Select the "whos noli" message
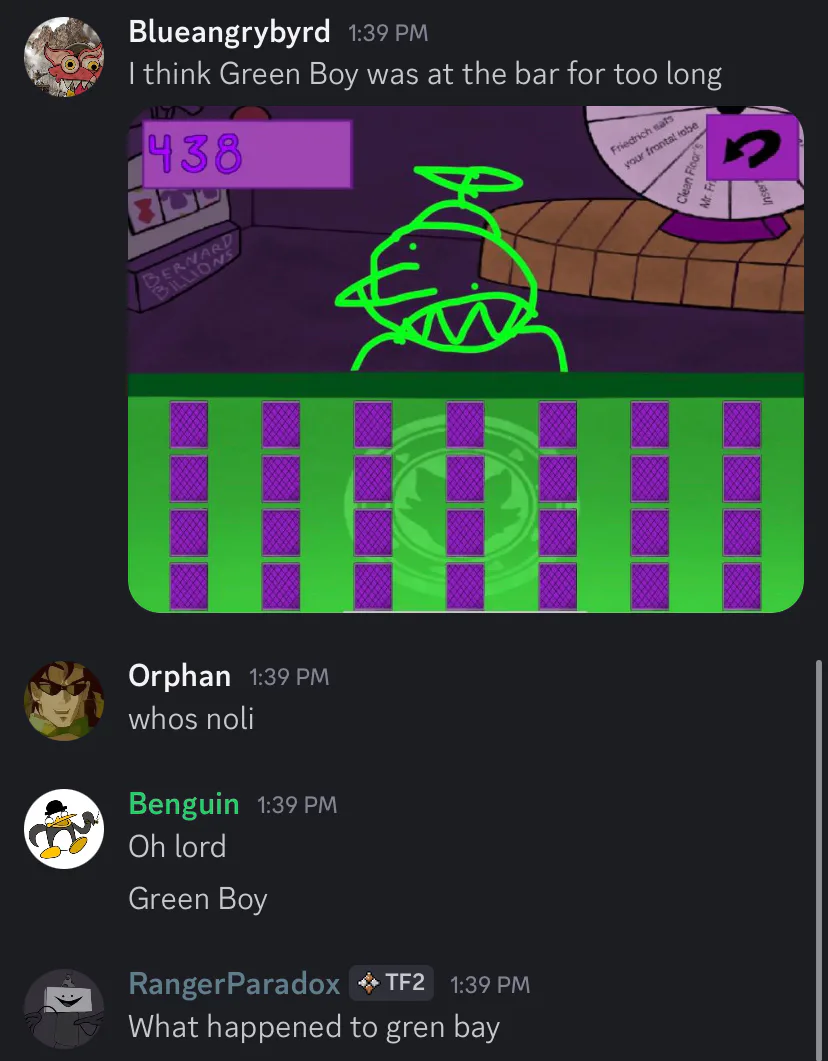Viewport: 828px width, 1061px height. 191,719
